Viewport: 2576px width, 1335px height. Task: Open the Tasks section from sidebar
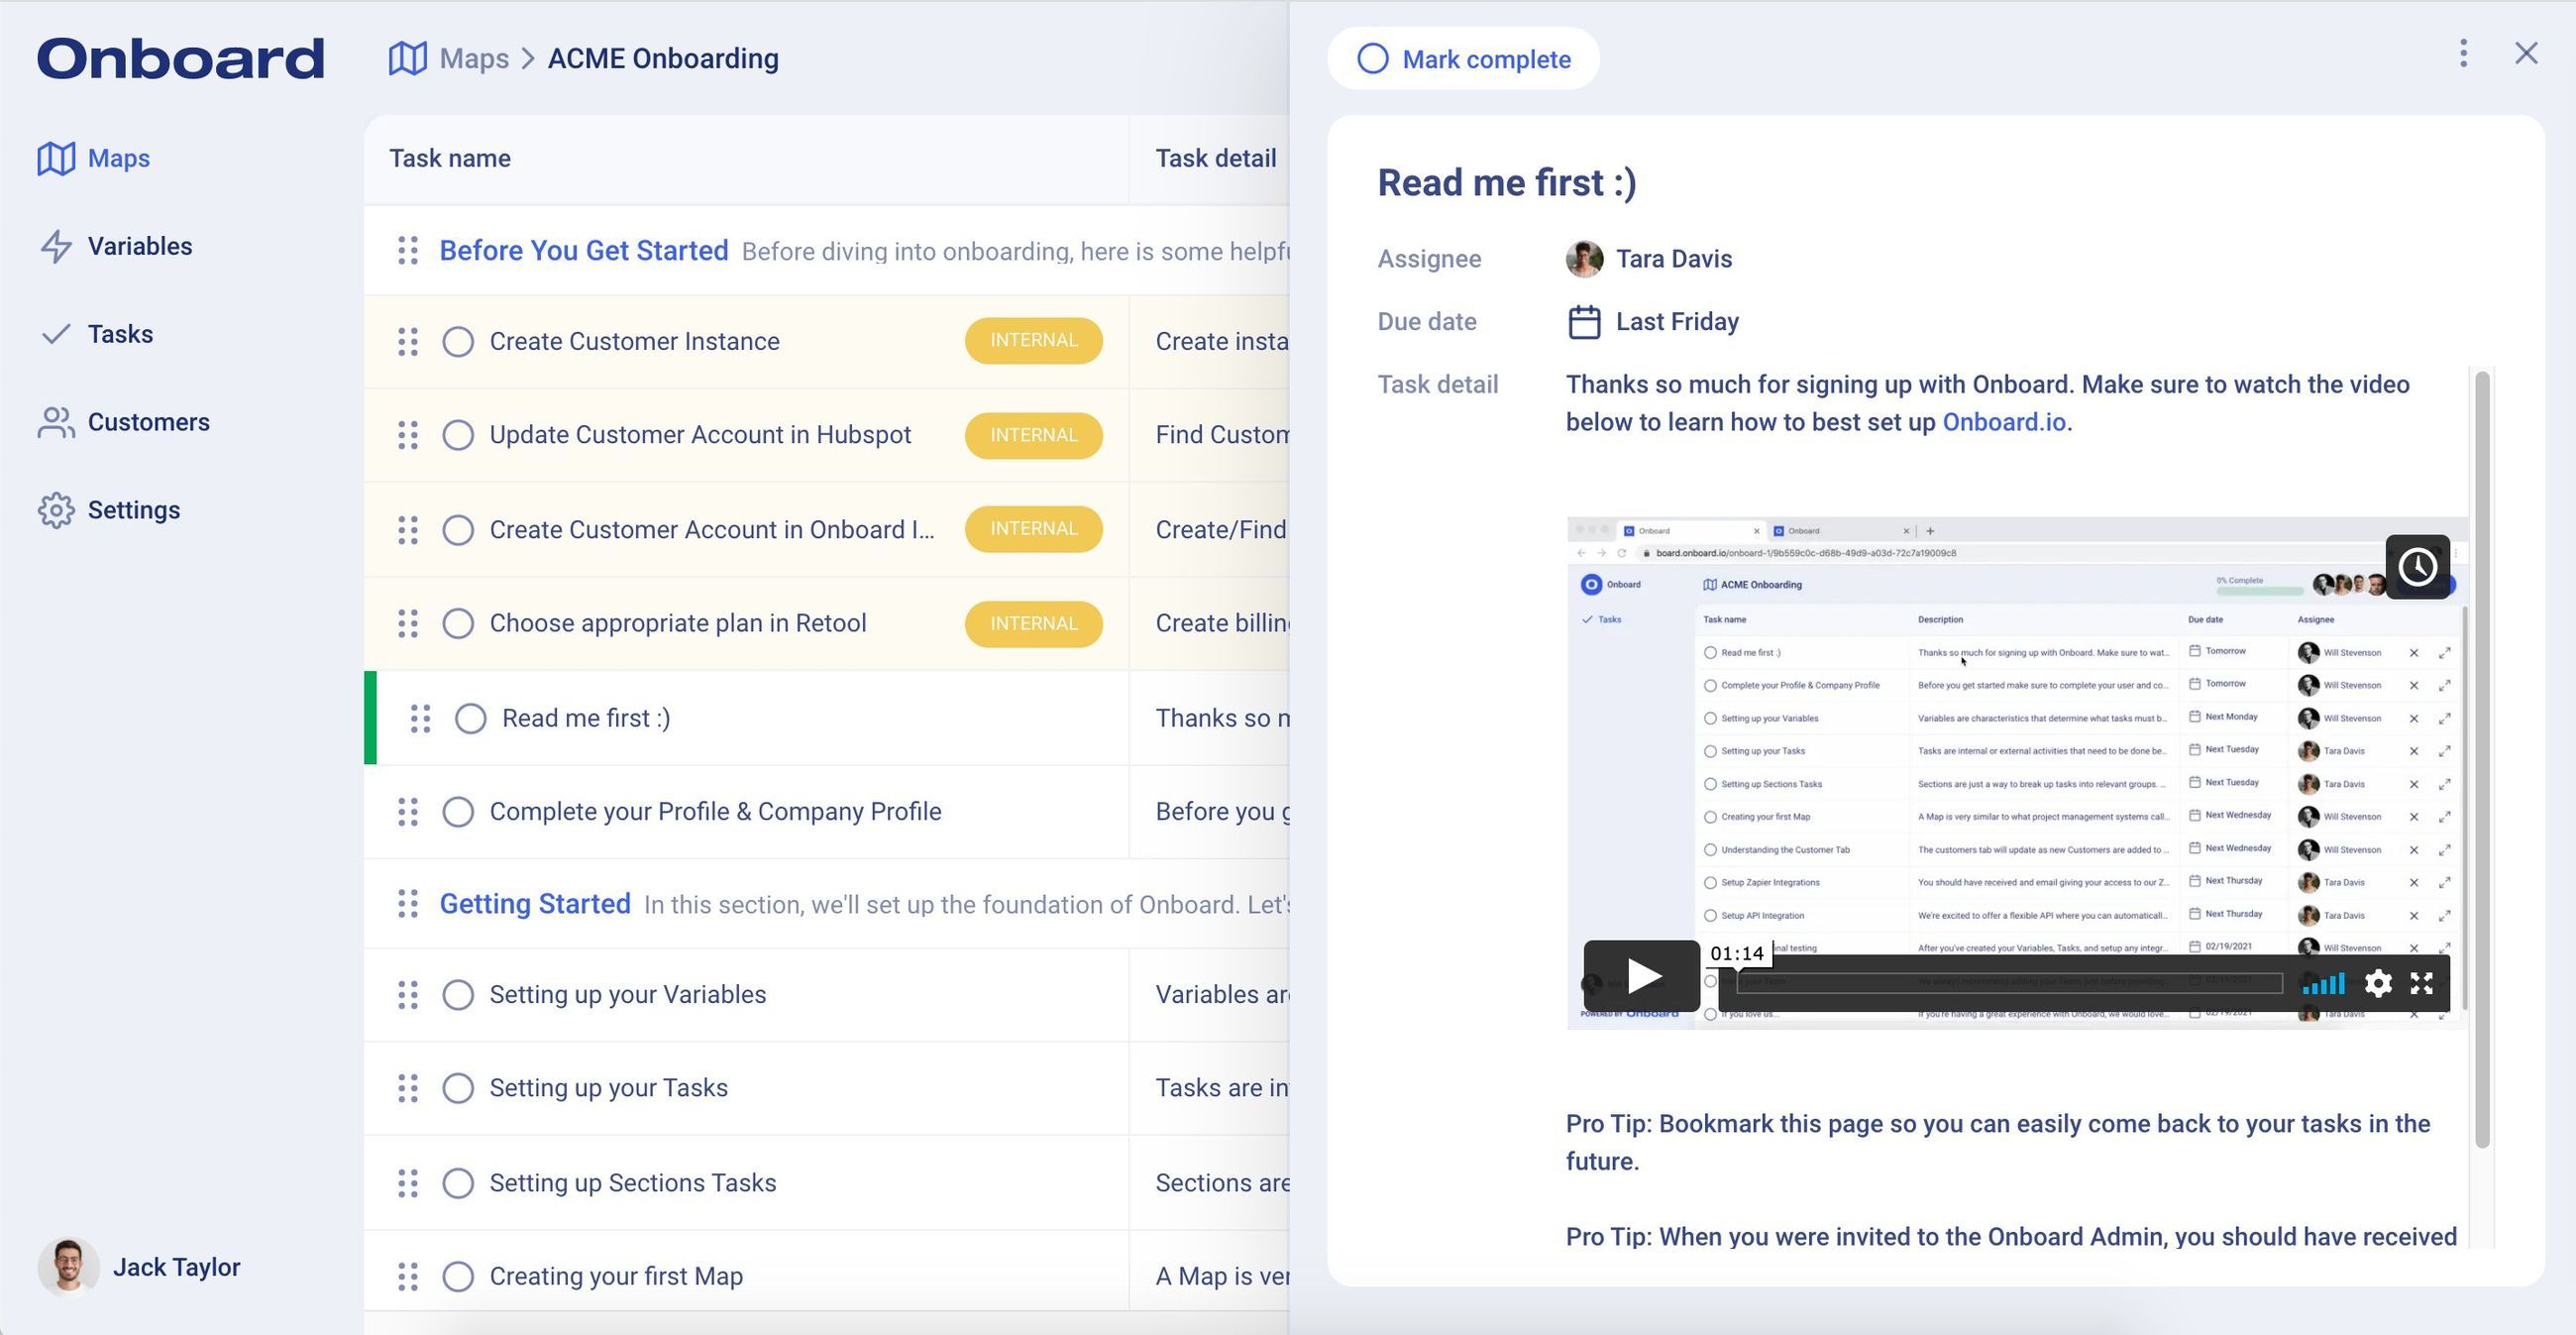click(x=120, y=333)
